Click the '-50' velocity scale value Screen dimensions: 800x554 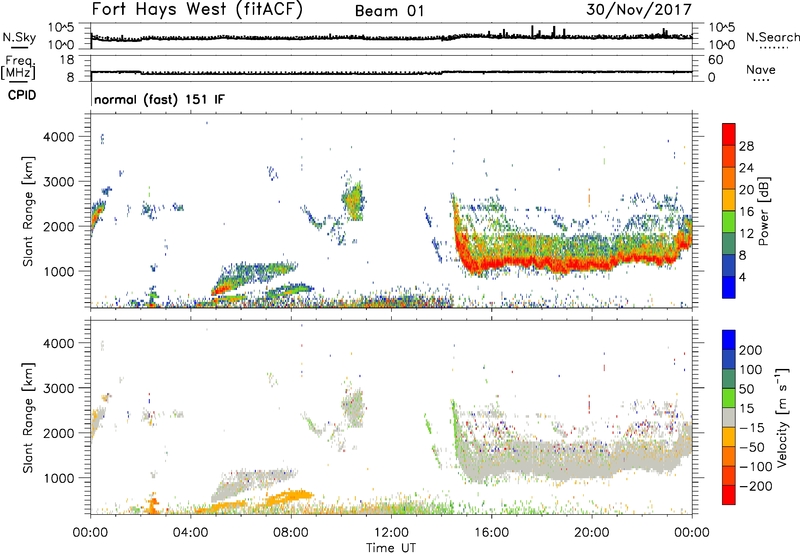[x=751, y=447]
